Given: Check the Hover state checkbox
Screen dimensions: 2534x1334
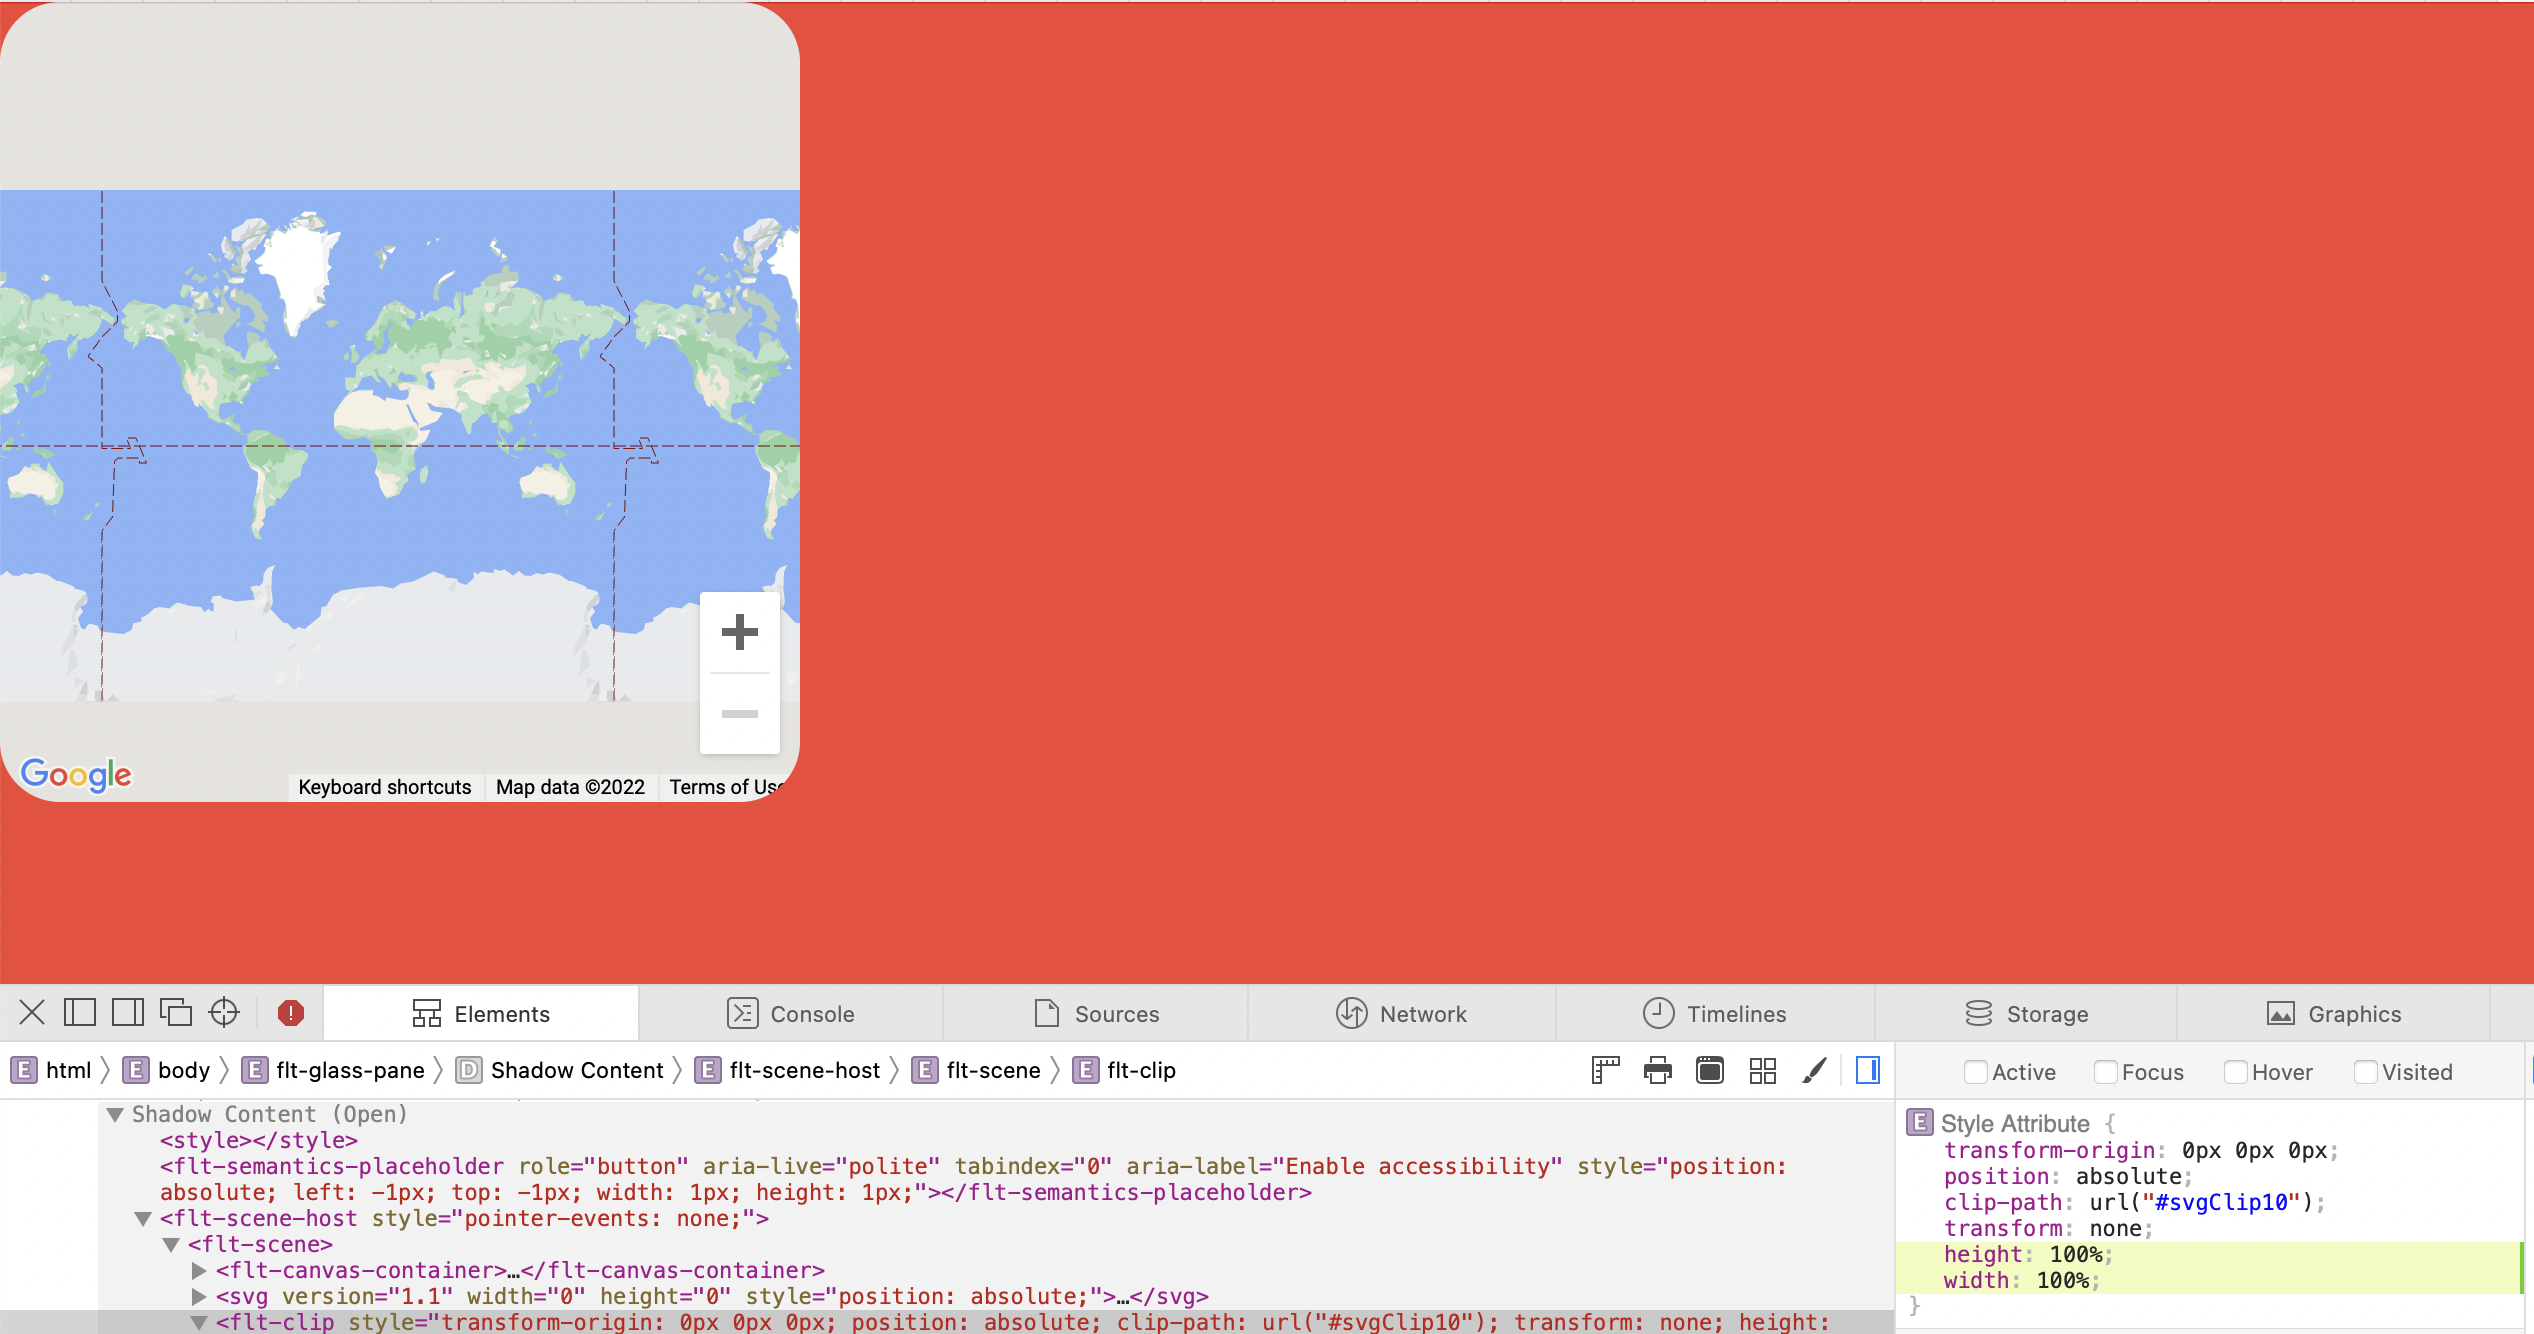Looking at the screenshot, I should 2236,1071.
